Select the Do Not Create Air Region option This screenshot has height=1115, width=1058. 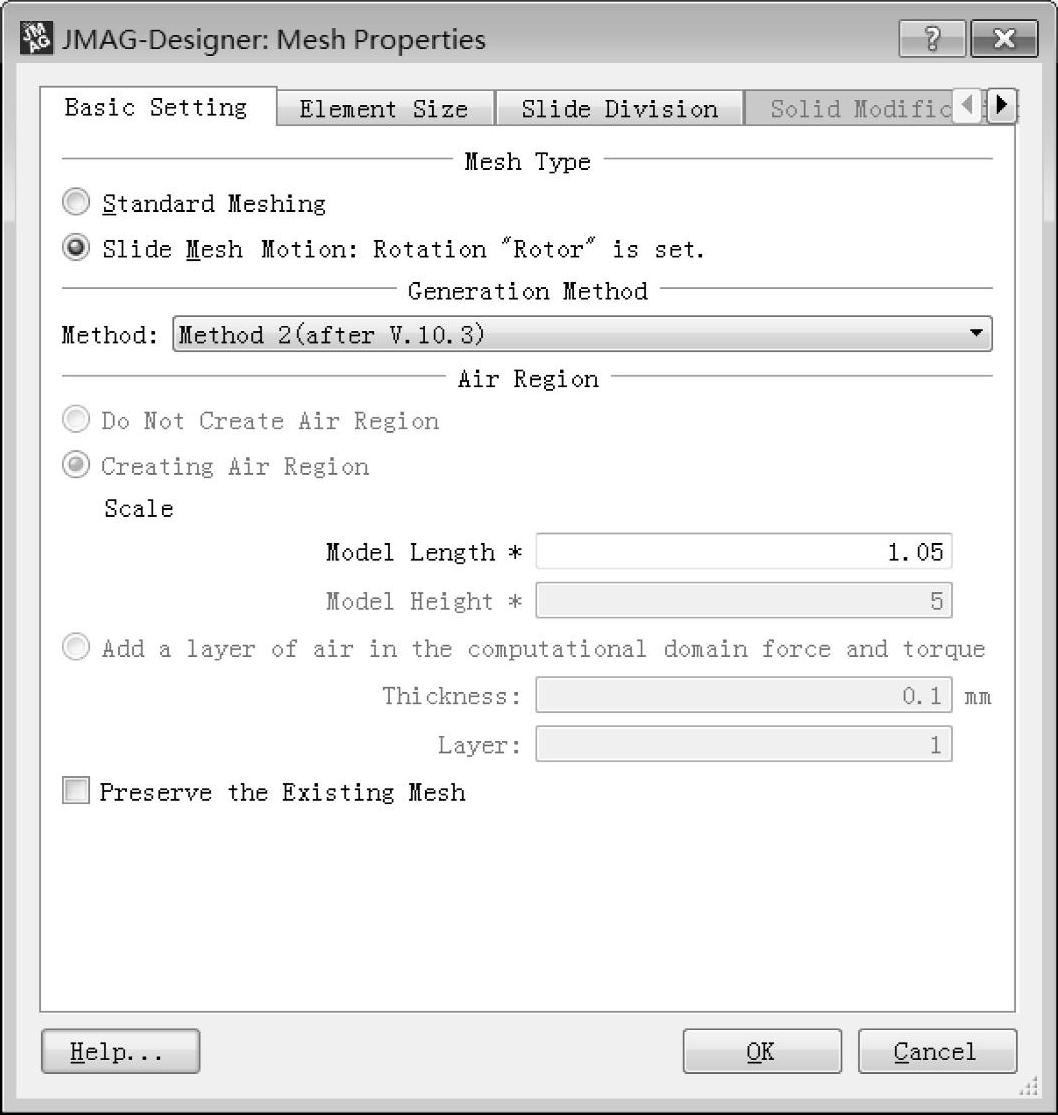click(x=76, y=420)
